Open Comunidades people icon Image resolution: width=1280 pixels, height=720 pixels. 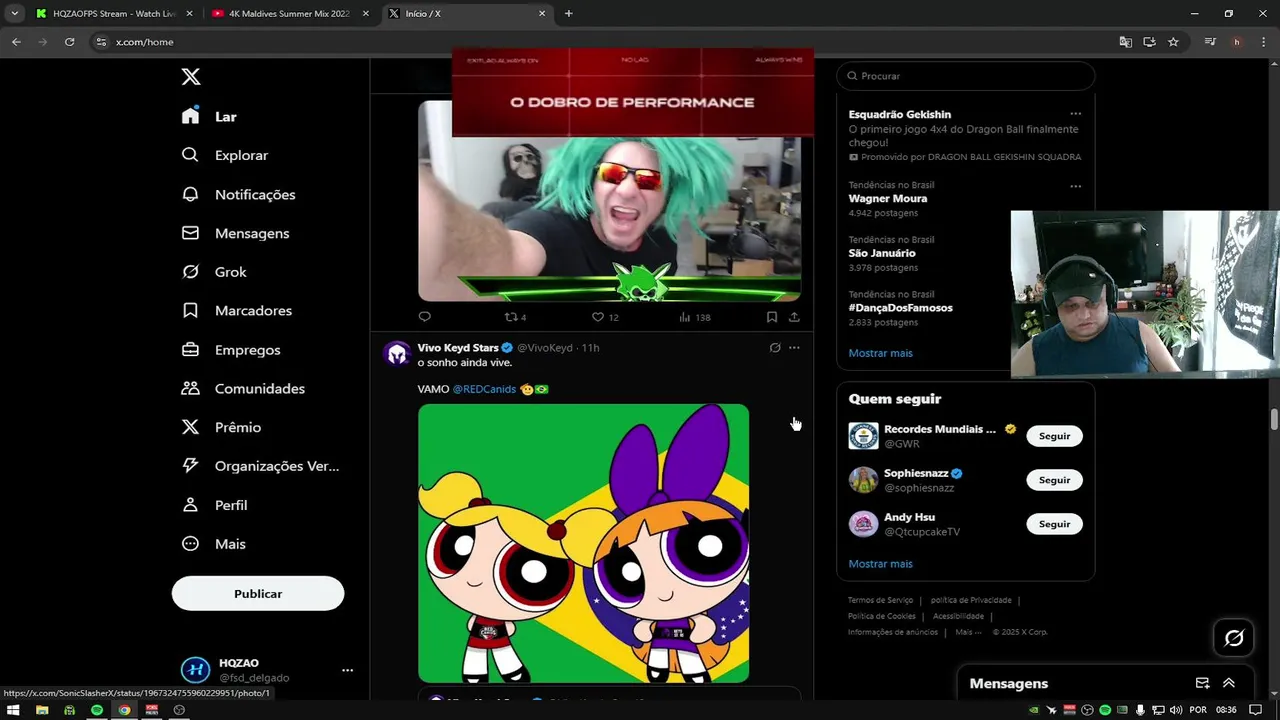[x=190, y=388]
